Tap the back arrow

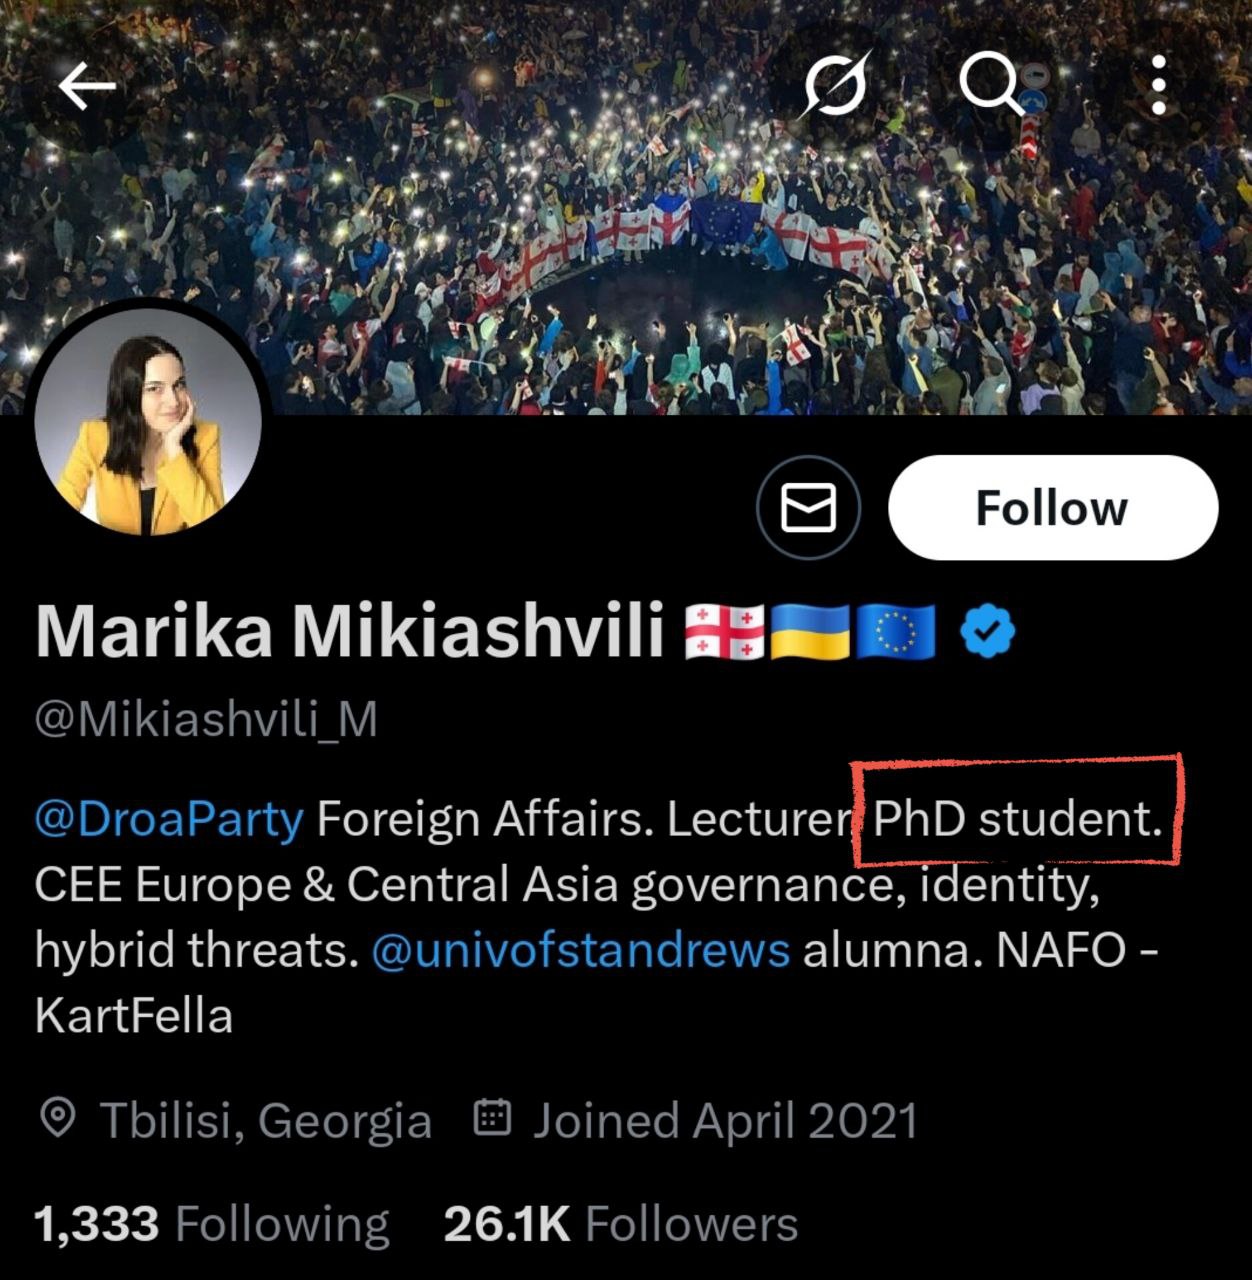click(87, 87)
